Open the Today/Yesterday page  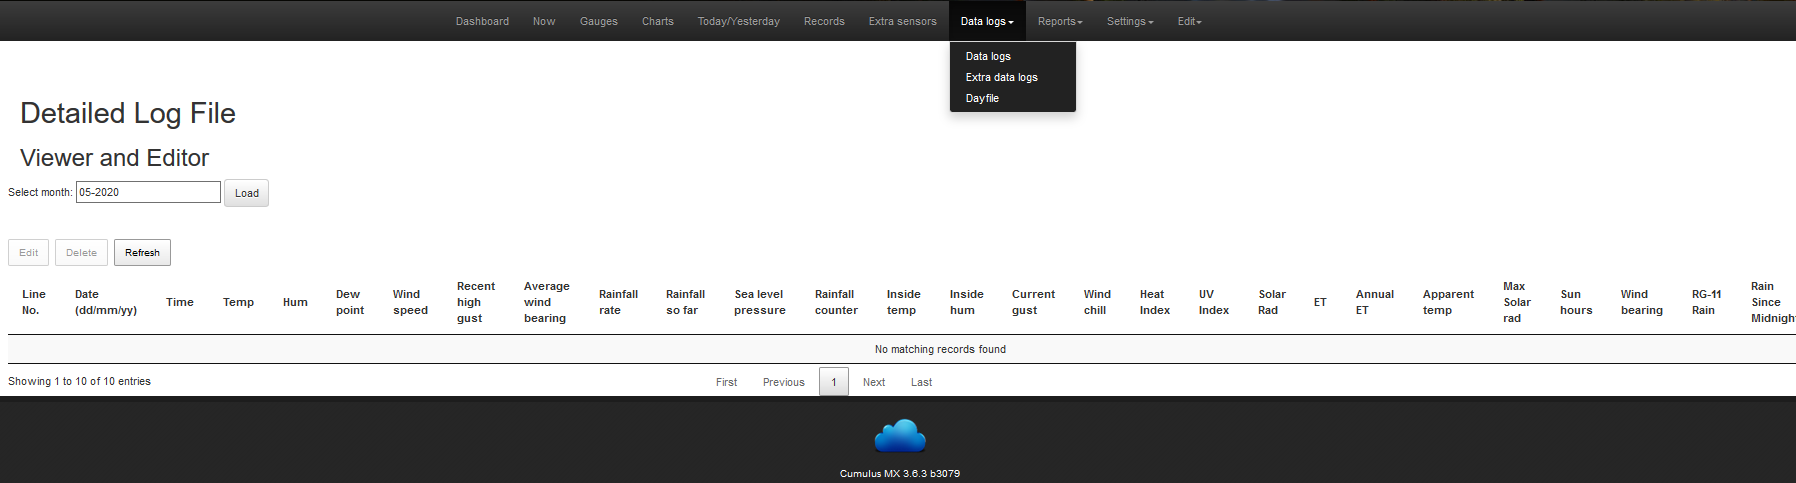[x=738, y=21]
